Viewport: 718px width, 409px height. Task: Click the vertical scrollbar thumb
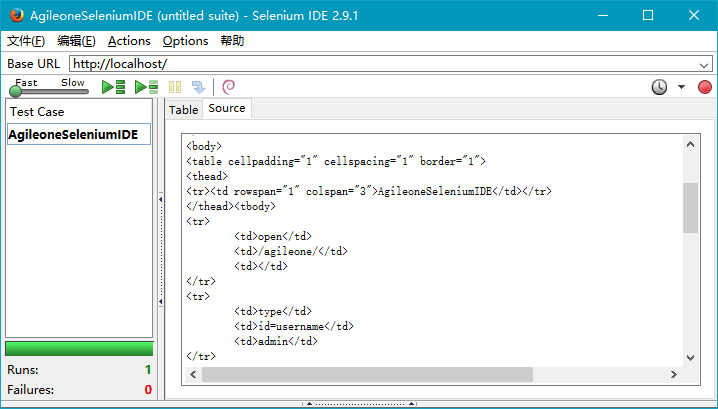(x=691, y=208)
